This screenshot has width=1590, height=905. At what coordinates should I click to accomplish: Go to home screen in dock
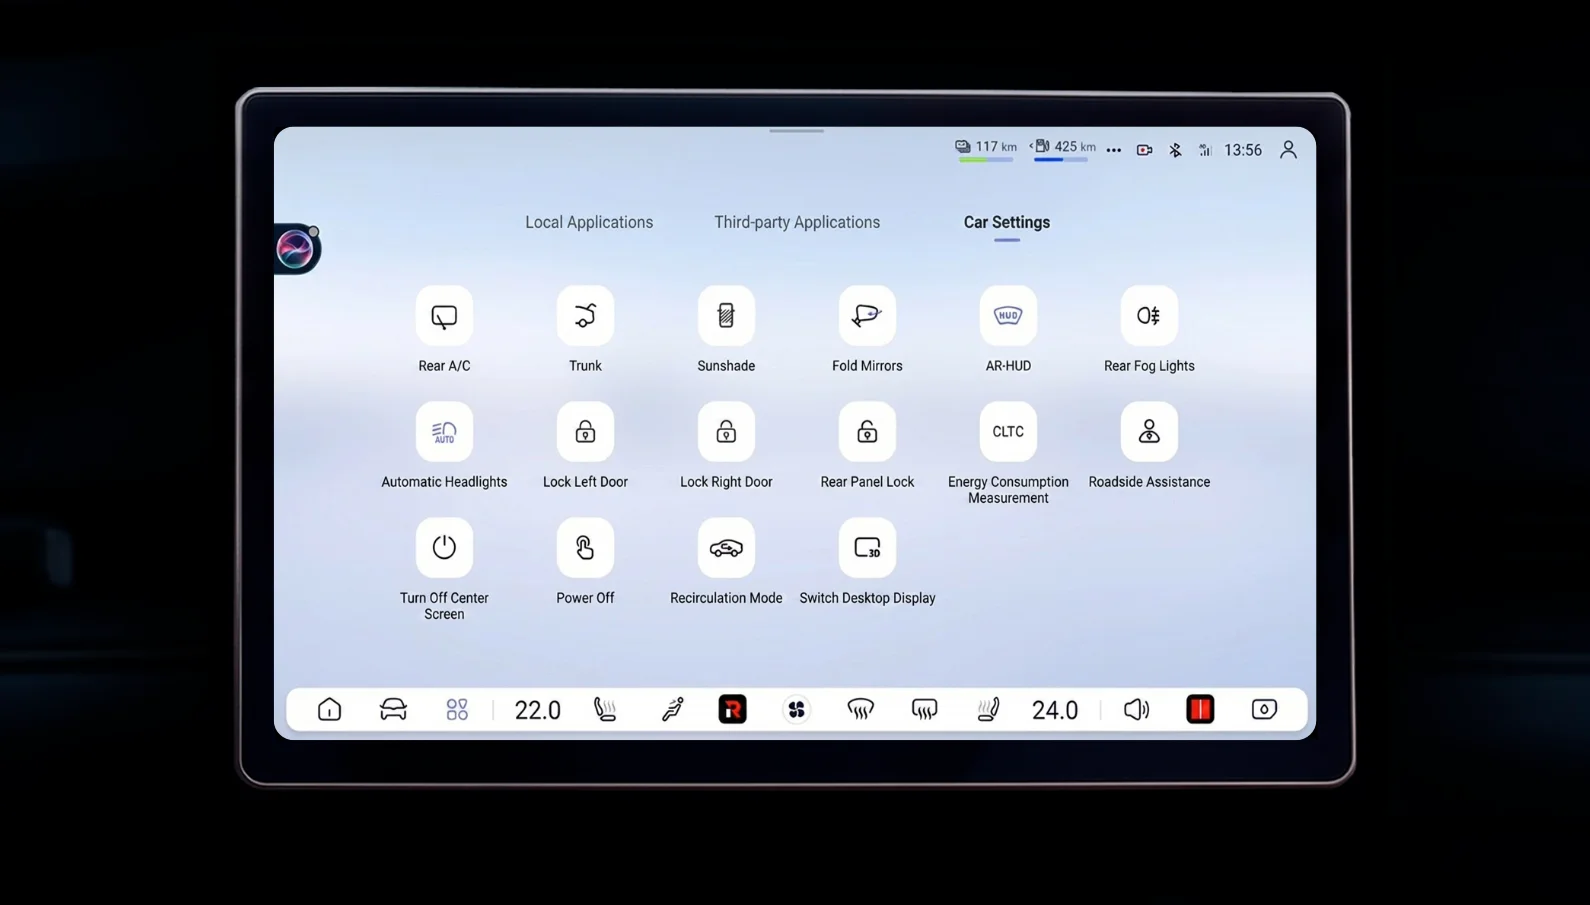329,710
